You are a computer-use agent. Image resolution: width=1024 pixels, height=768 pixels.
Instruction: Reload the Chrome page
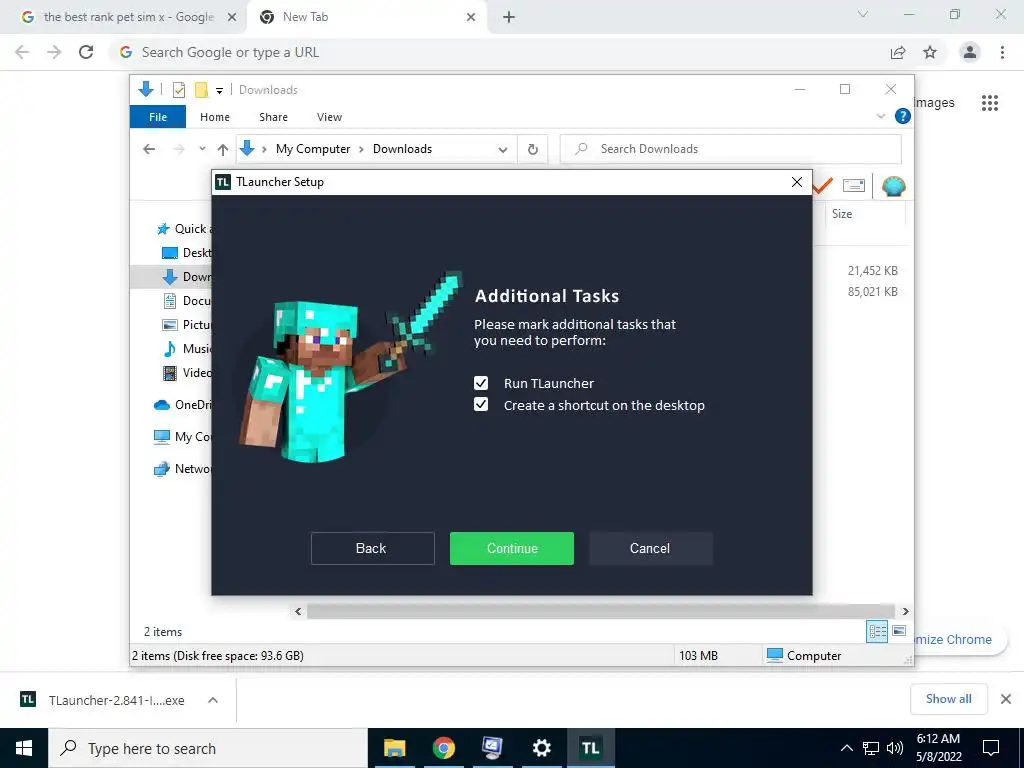(86, 52)
